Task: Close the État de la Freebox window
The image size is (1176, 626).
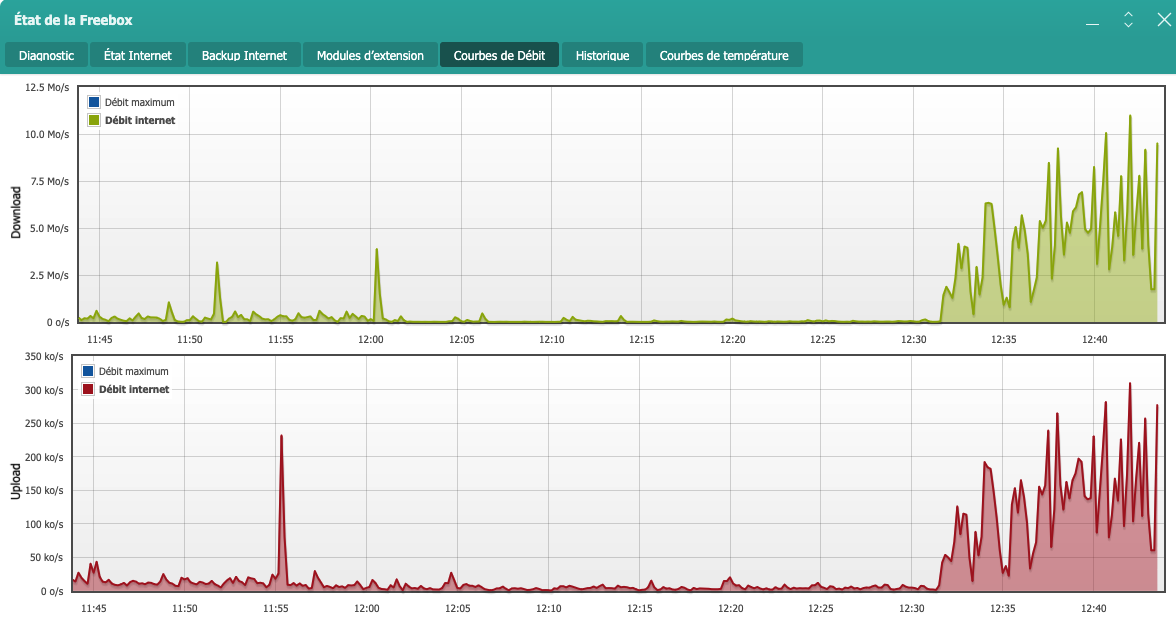Action: pyautogui.click(x=1162, y=20)
